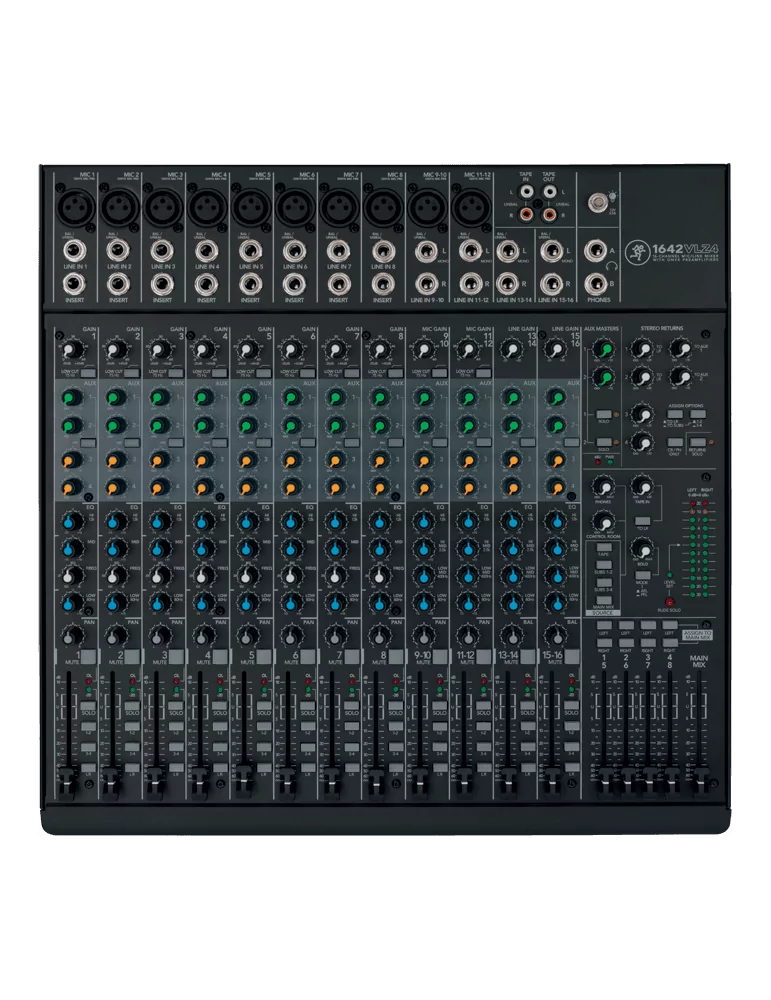Viewport: 771px width, 1000px height.
Task: Click the Gain knob on channel 3
Action: [x=159, y=349]
